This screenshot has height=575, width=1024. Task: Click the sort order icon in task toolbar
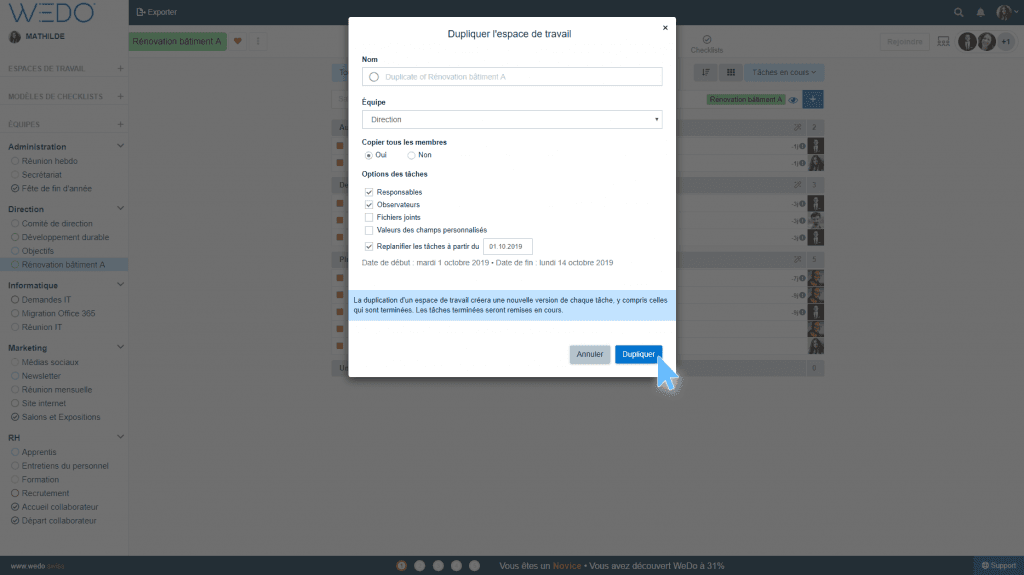tap(706, 72)
